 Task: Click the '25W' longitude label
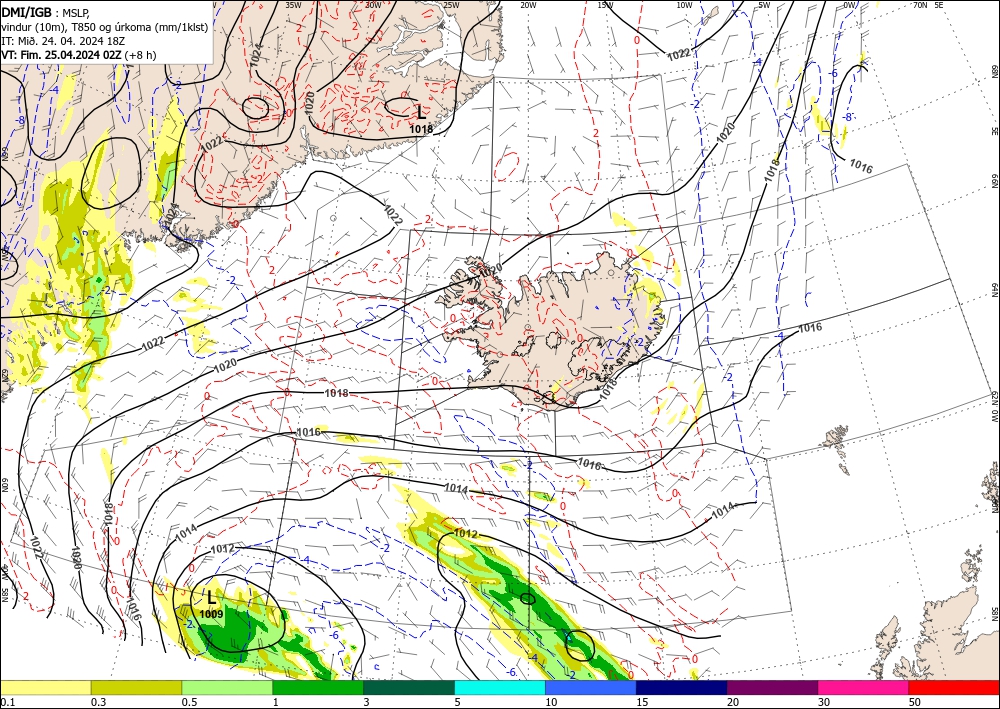[451, 5]
